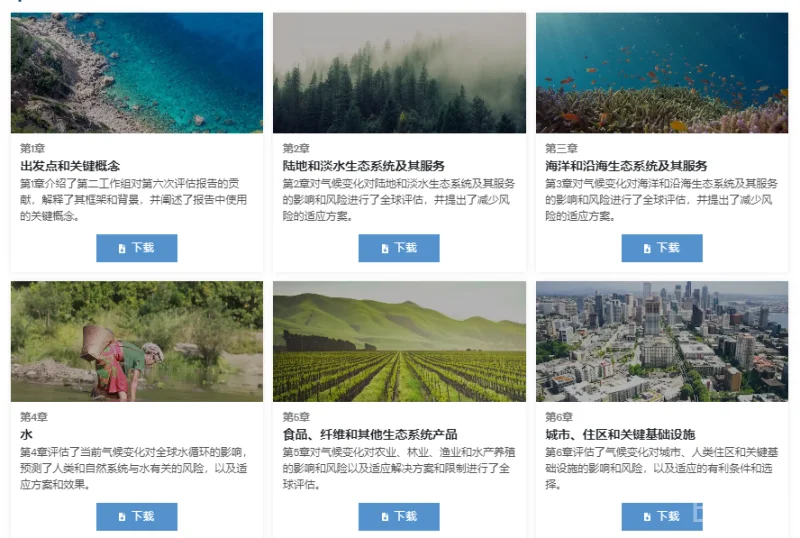The image size is (800, 538).
Task: Open the coral reef fish thumbnail
Action: (x=662, y=73)
